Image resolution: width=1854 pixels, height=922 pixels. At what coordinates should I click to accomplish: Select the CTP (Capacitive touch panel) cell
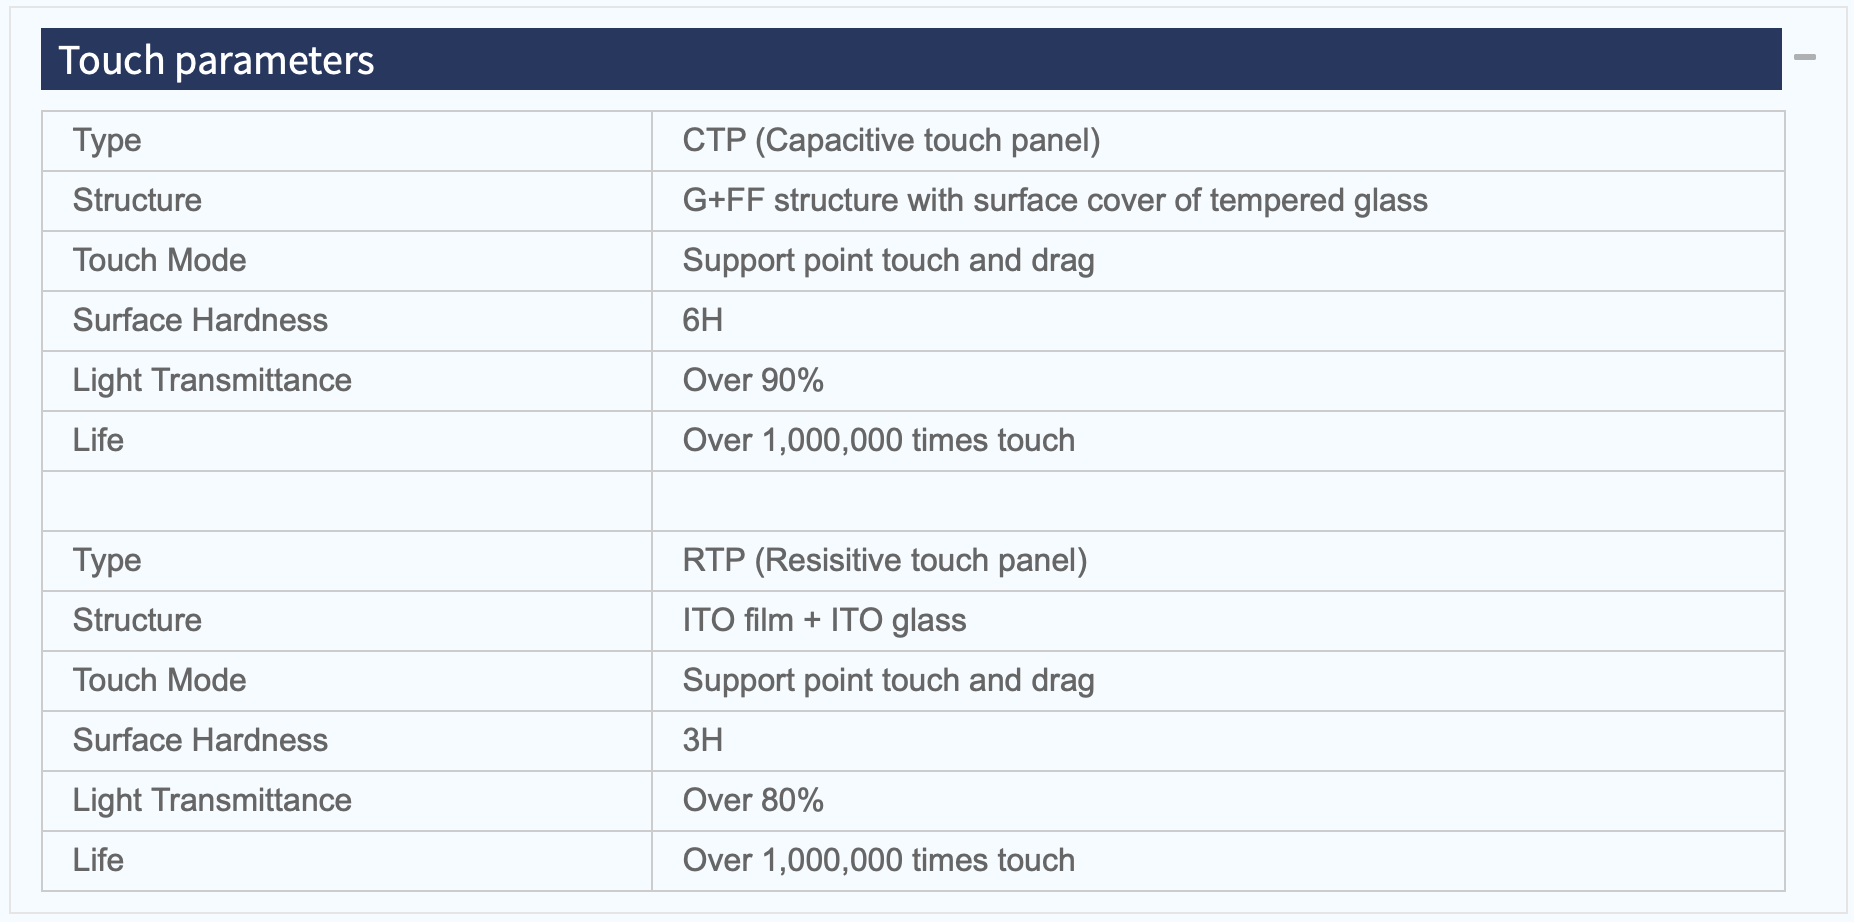(1218, 141)
